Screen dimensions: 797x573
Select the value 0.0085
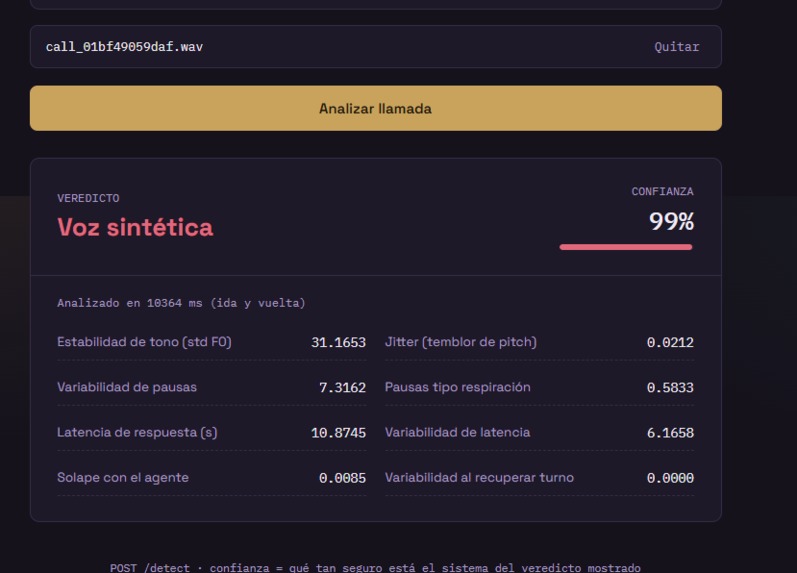click(x=343, y=478)
